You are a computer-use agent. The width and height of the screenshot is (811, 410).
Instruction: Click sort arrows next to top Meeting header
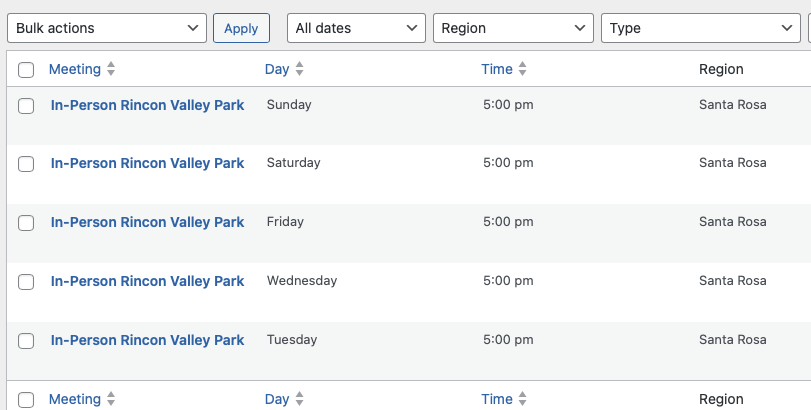point(111,70)
